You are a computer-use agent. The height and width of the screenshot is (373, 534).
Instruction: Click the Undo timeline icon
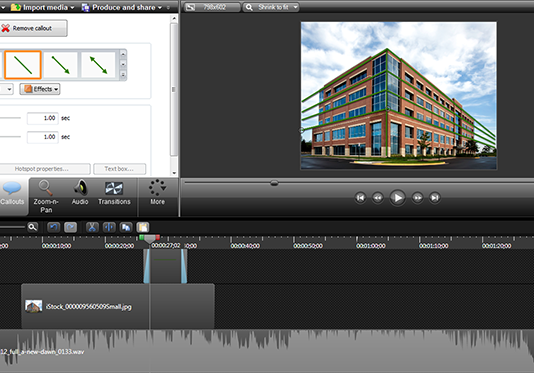pyautogui.click(x=53, y=227)
